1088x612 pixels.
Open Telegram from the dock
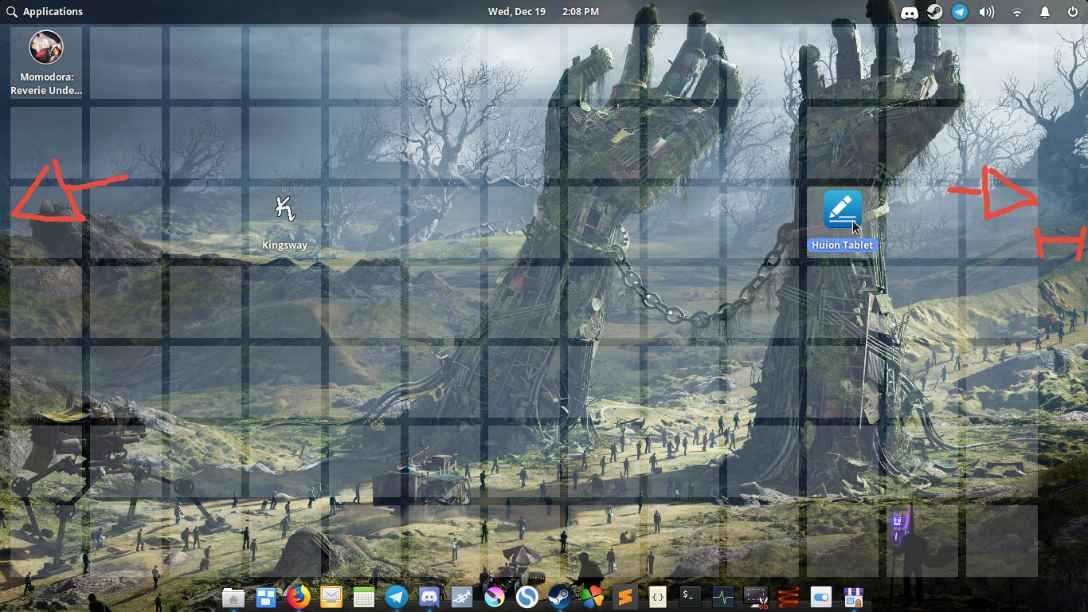[396, 597]
